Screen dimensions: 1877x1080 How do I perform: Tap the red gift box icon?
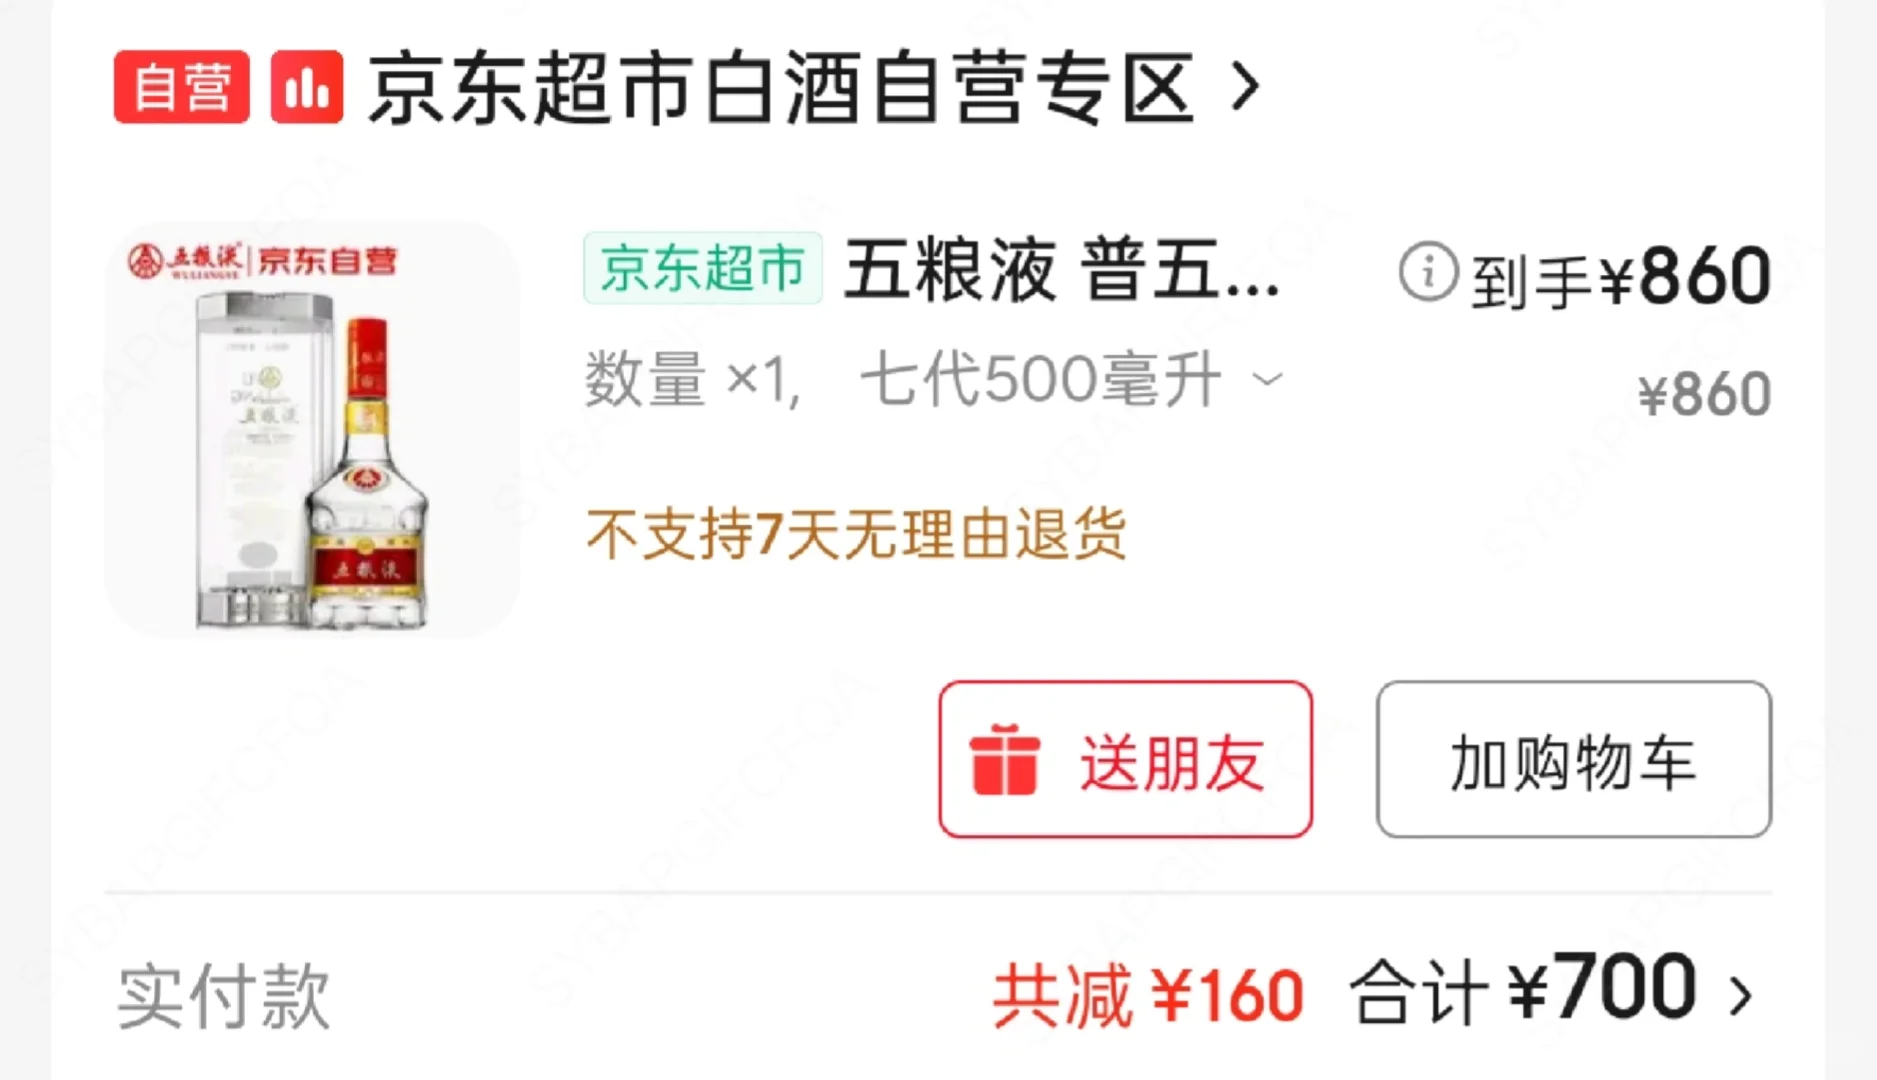[1005, 760]
